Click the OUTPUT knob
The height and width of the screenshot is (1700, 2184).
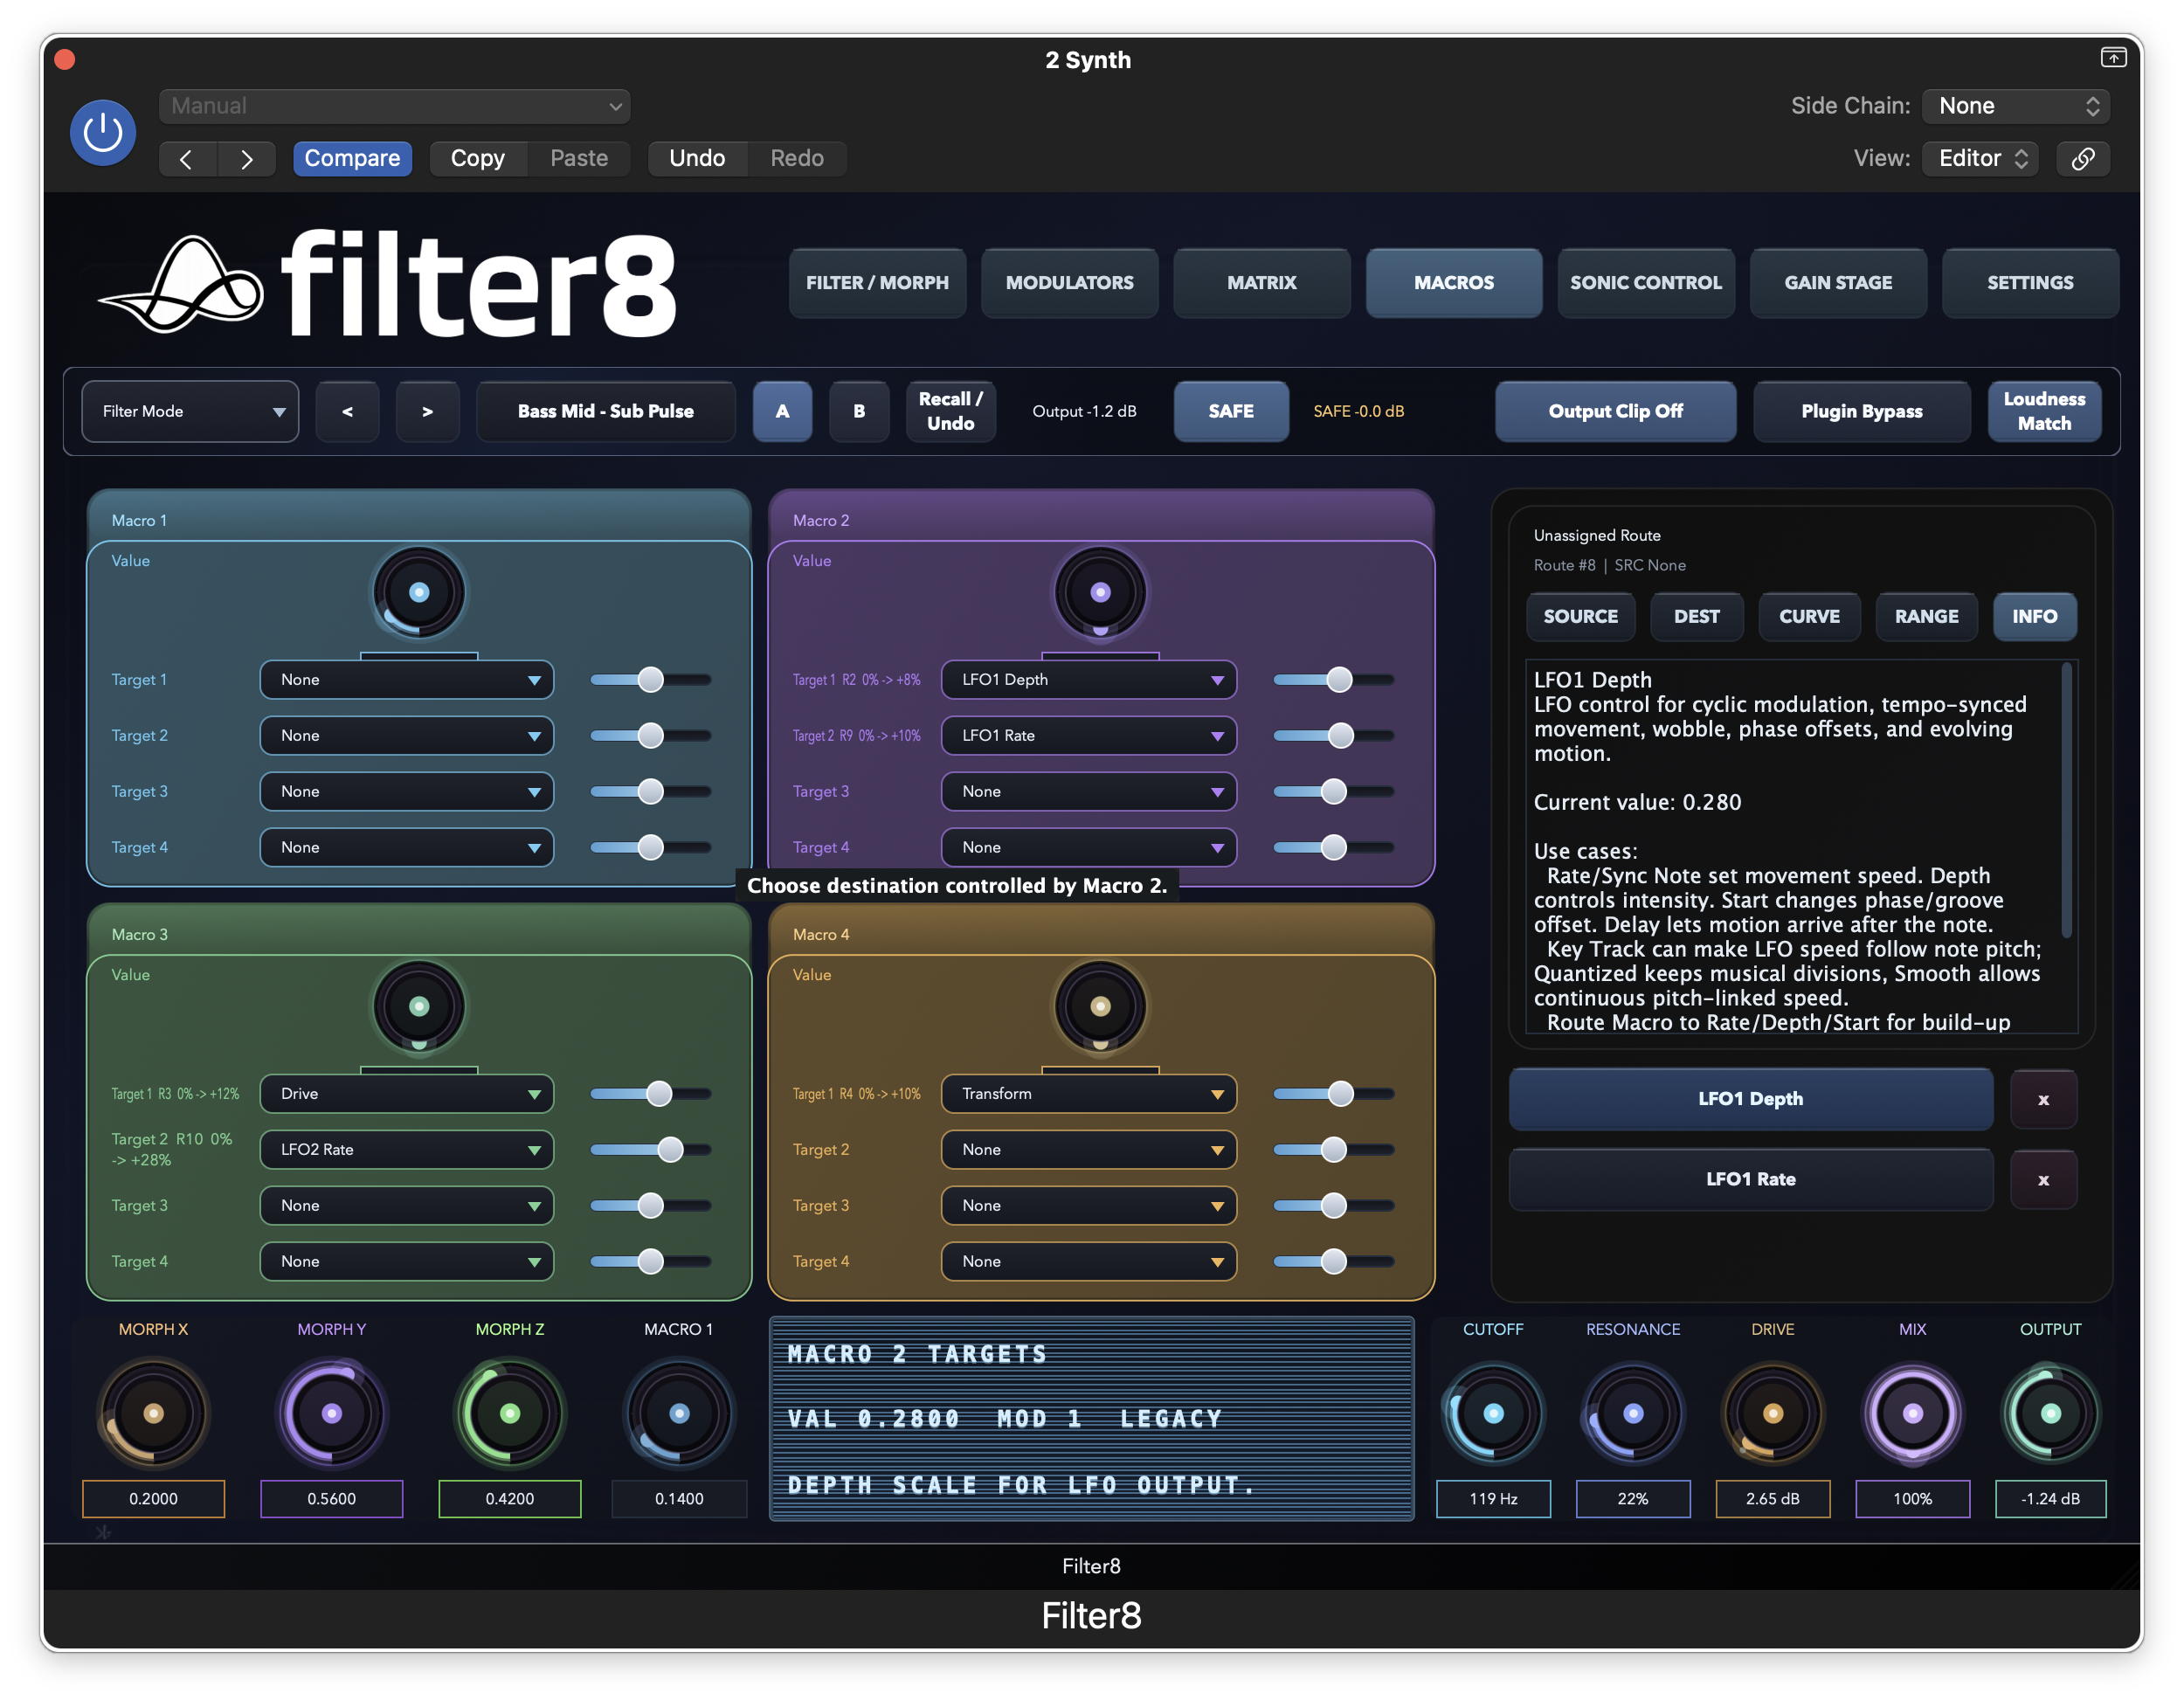pyautogui.click(x=2050, y=1413)
